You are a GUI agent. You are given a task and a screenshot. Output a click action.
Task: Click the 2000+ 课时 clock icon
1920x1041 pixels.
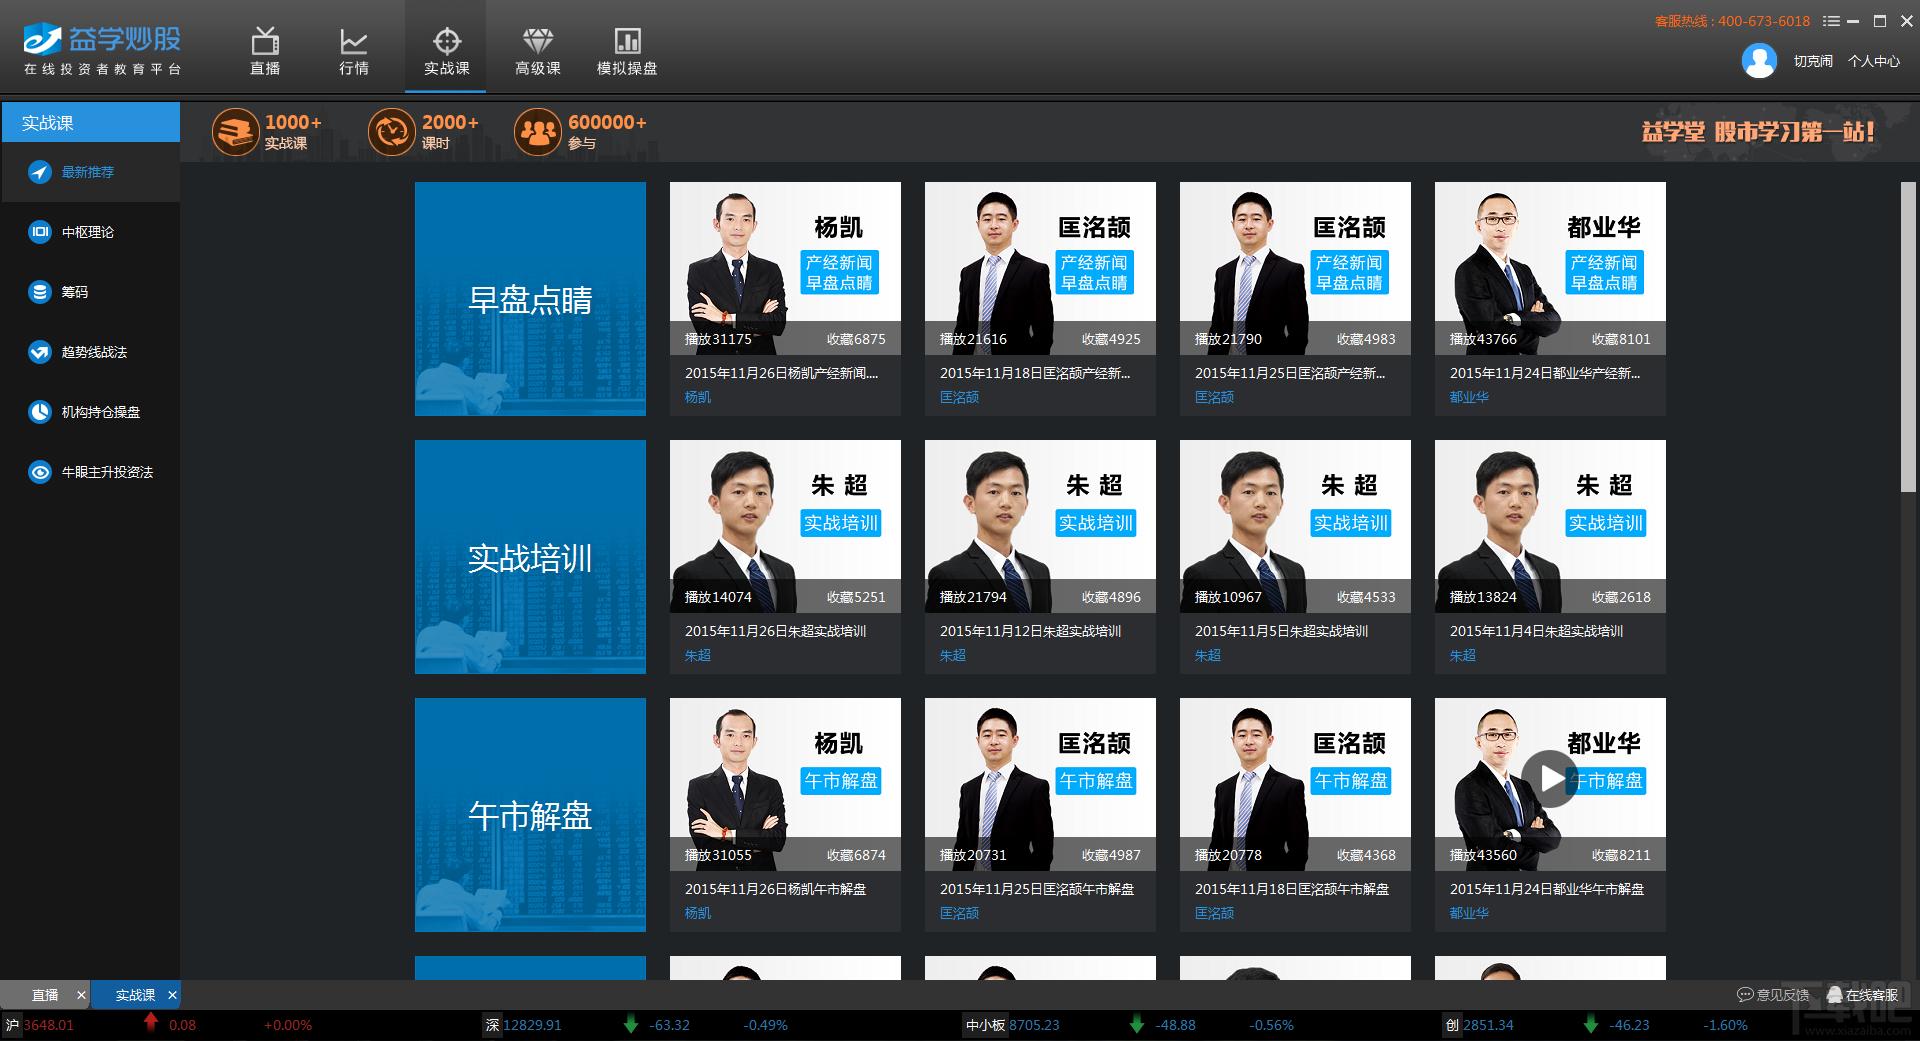[392, 132]
